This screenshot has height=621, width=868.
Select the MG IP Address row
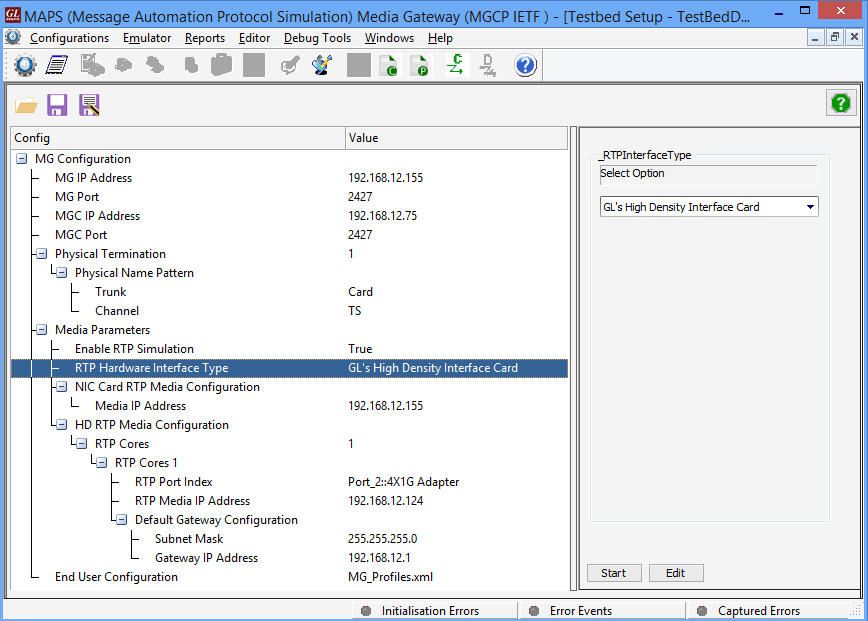[290, 178]
